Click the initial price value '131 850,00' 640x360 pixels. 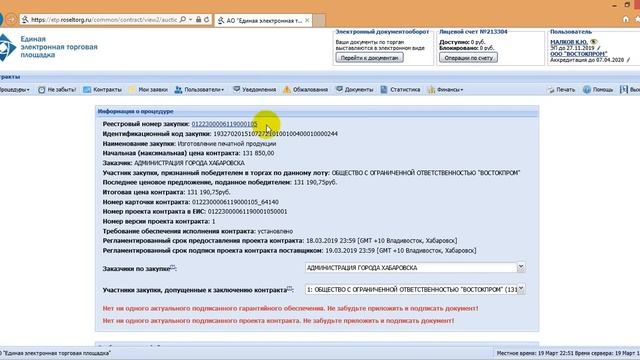[258, 153]
